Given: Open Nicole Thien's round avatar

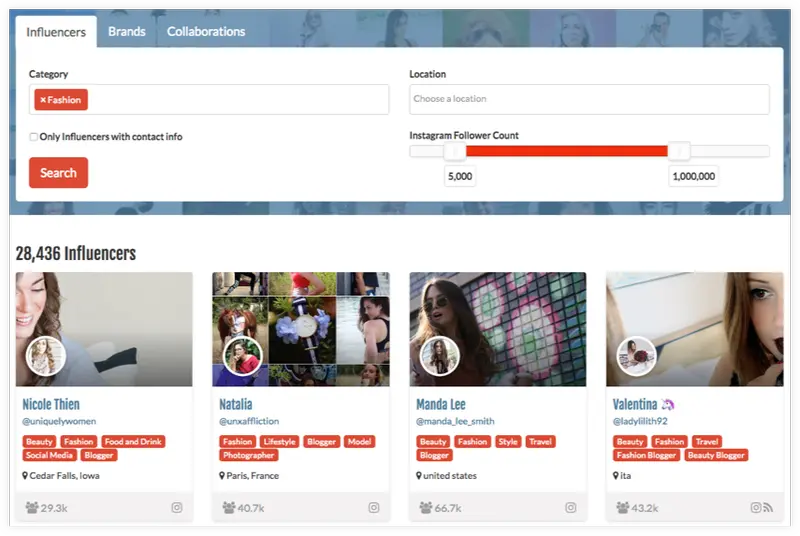Looking at the screenshot, I should tap(46, 356).
